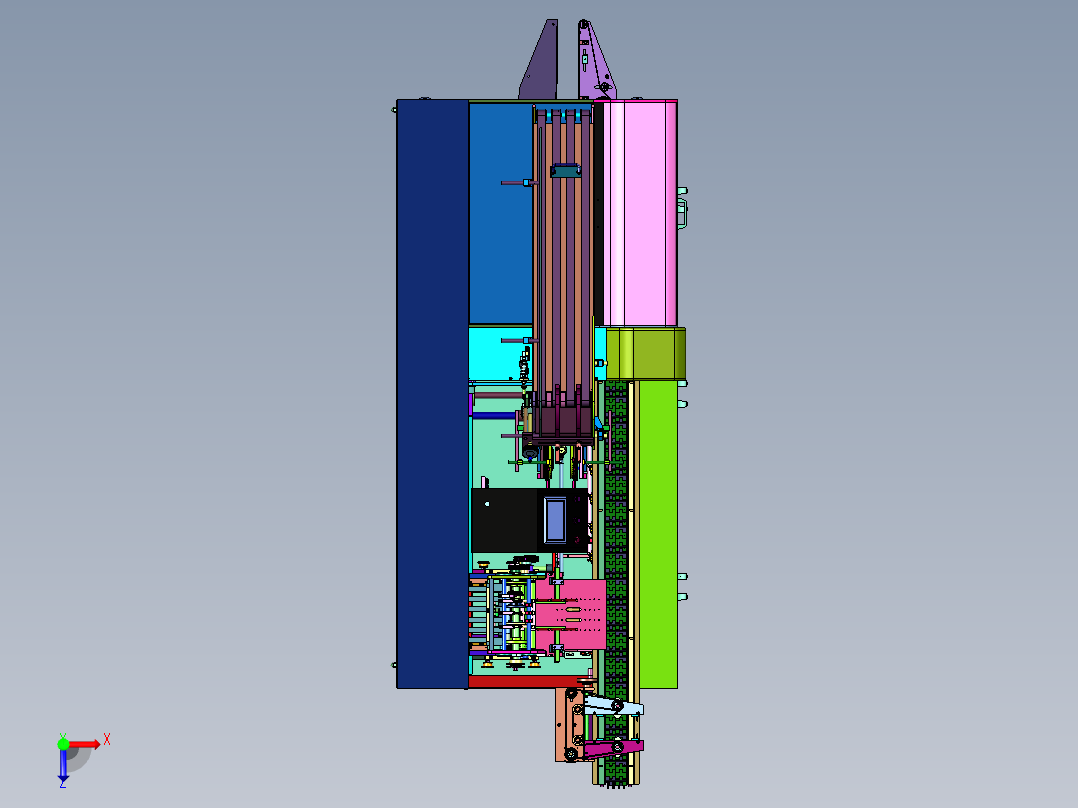Image resolution: width=1078 pixels, height=808 pixels.
Task: Select the dark purple triangular bracket on top
Action: point(540,62)
